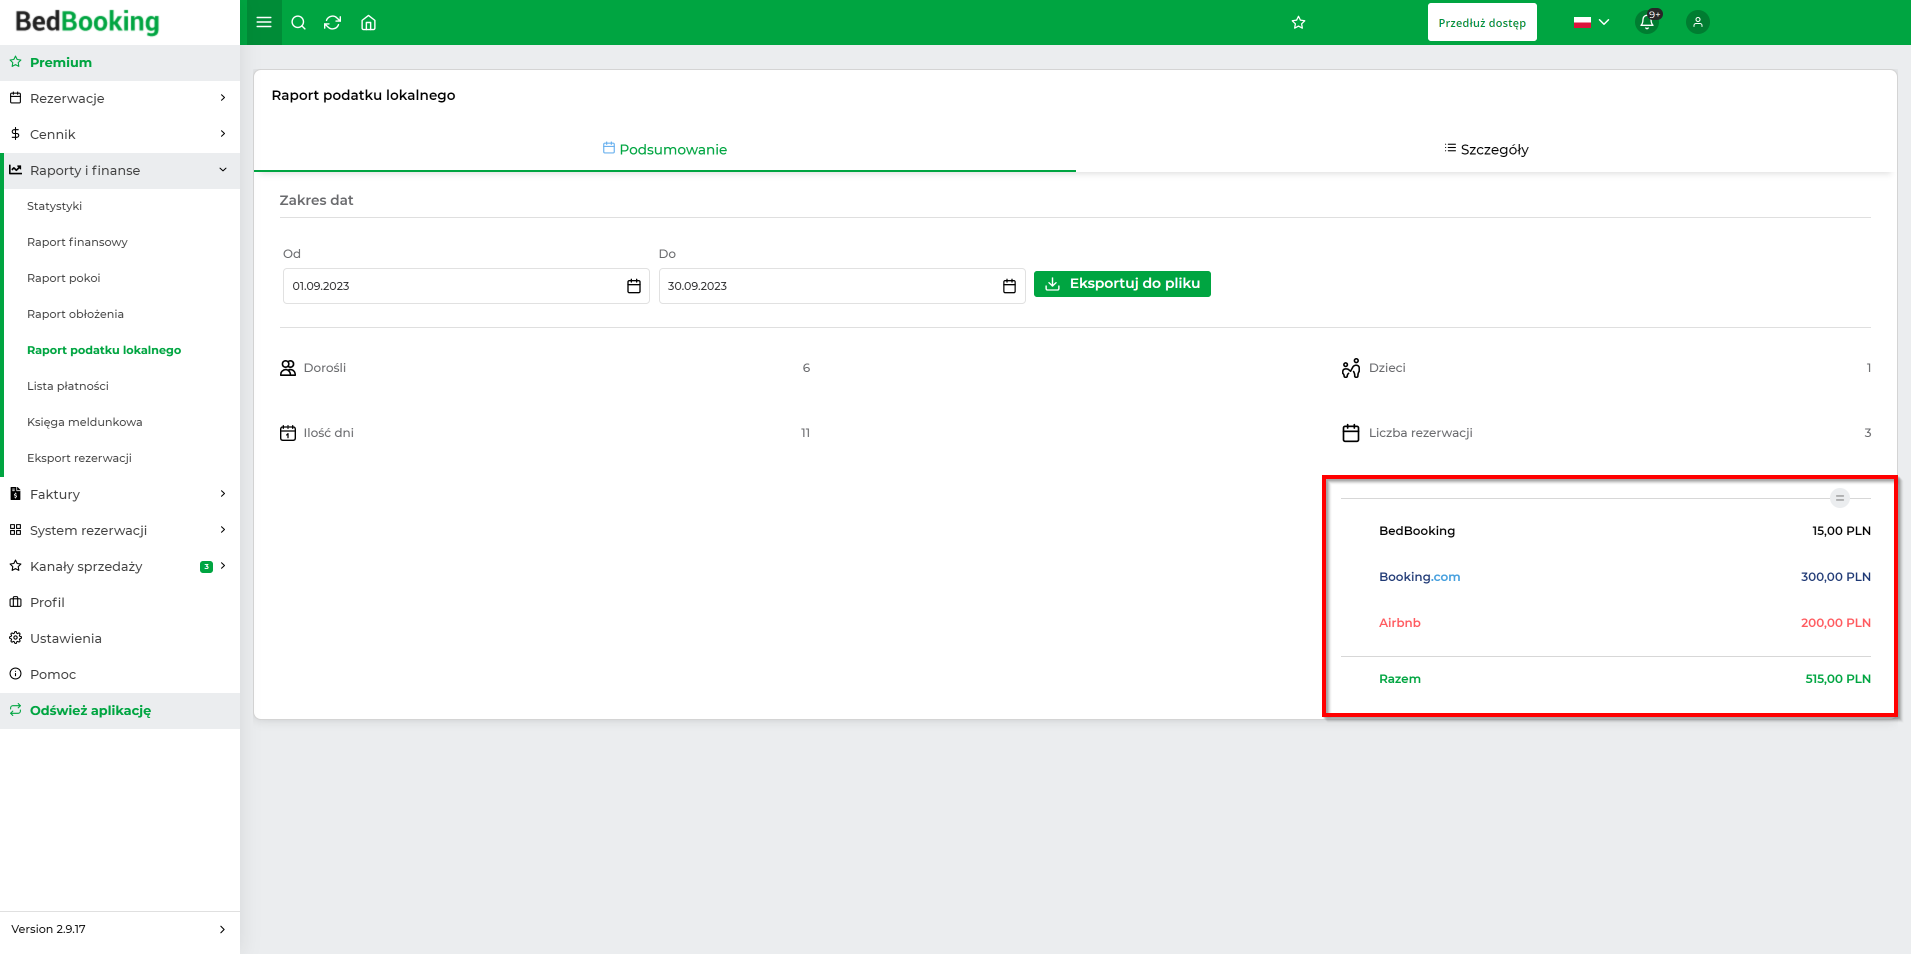
Task: Go to home via house icon
Action: pos(368,22)
